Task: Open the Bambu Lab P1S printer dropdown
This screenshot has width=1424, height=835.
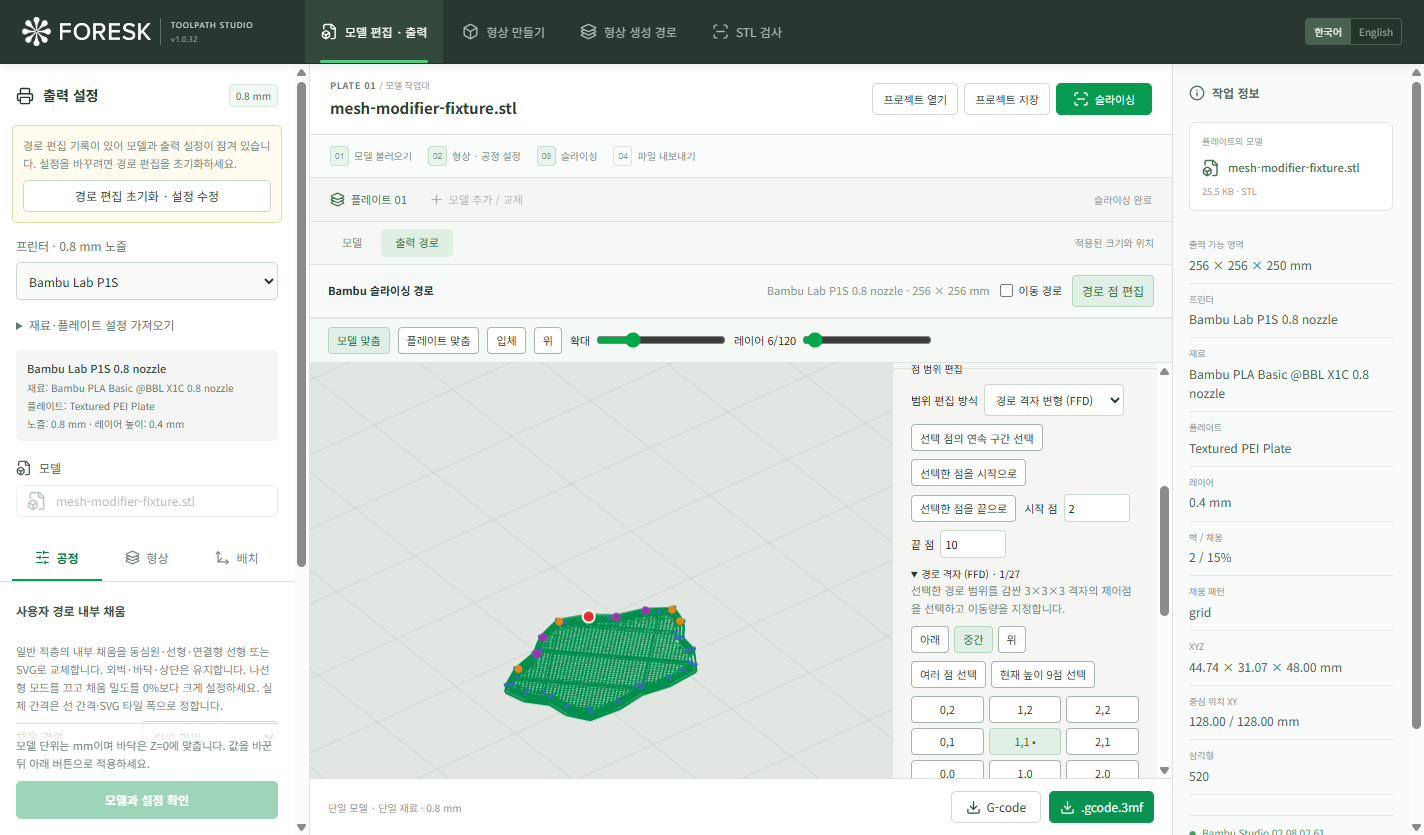Action: (x=147, y=282)
